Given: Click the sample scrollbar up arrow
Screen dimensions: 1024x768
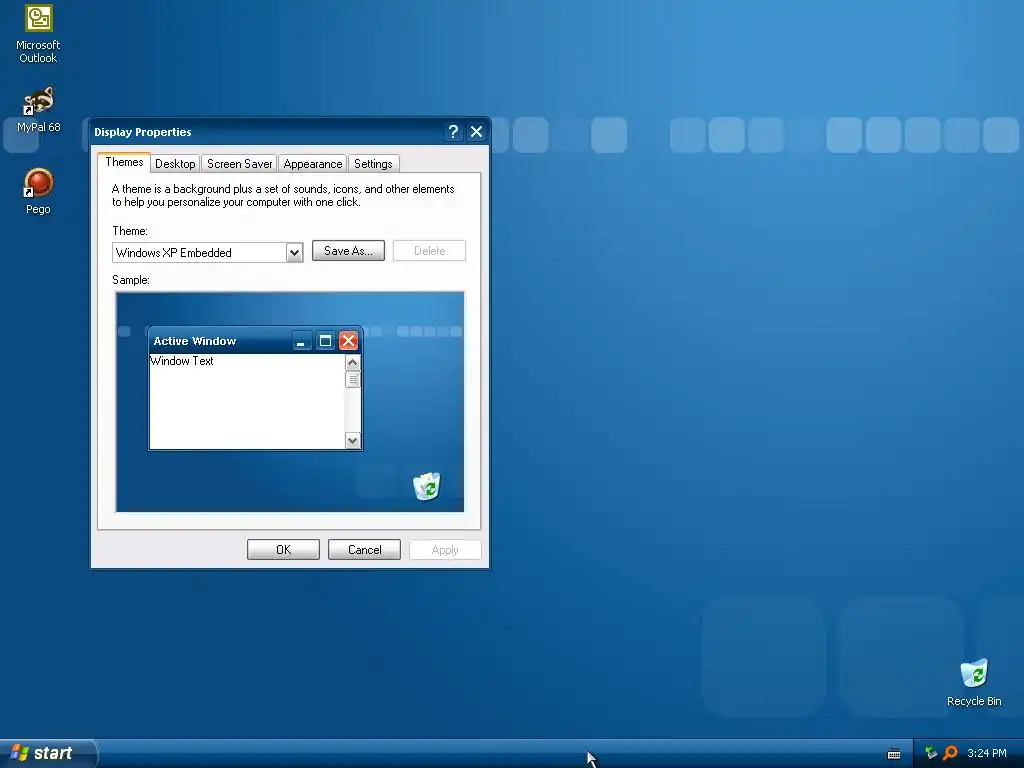Looking at the screenshot, I should [x=353, y=362].
